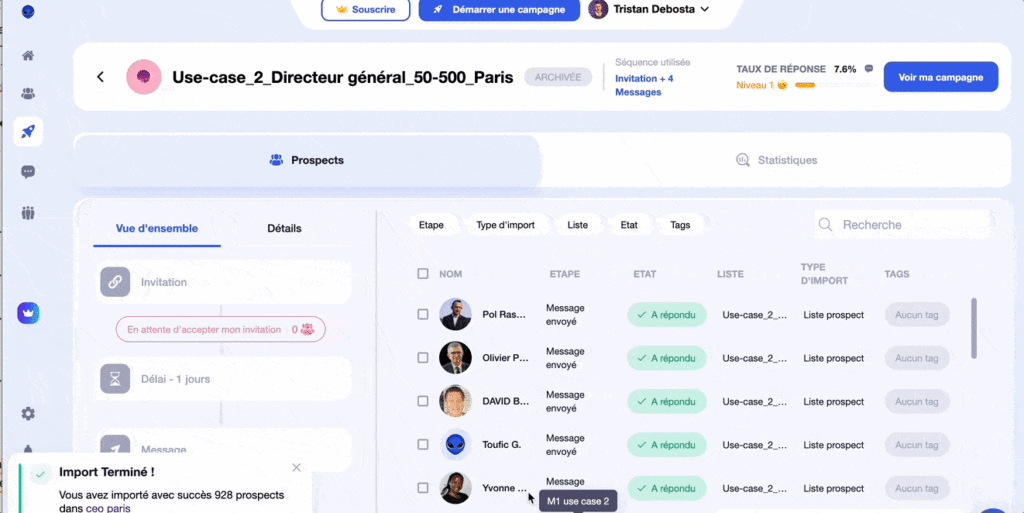Open the home icon in sidebar
Viewport: 1024px width, 513px height.
point(27,55)
